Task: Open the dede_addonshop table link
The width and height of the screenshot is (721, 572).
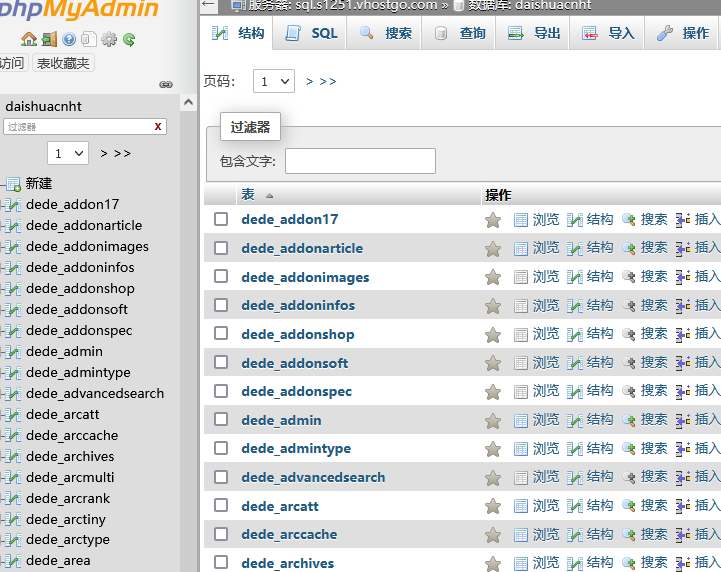Action: coord(298,334)
